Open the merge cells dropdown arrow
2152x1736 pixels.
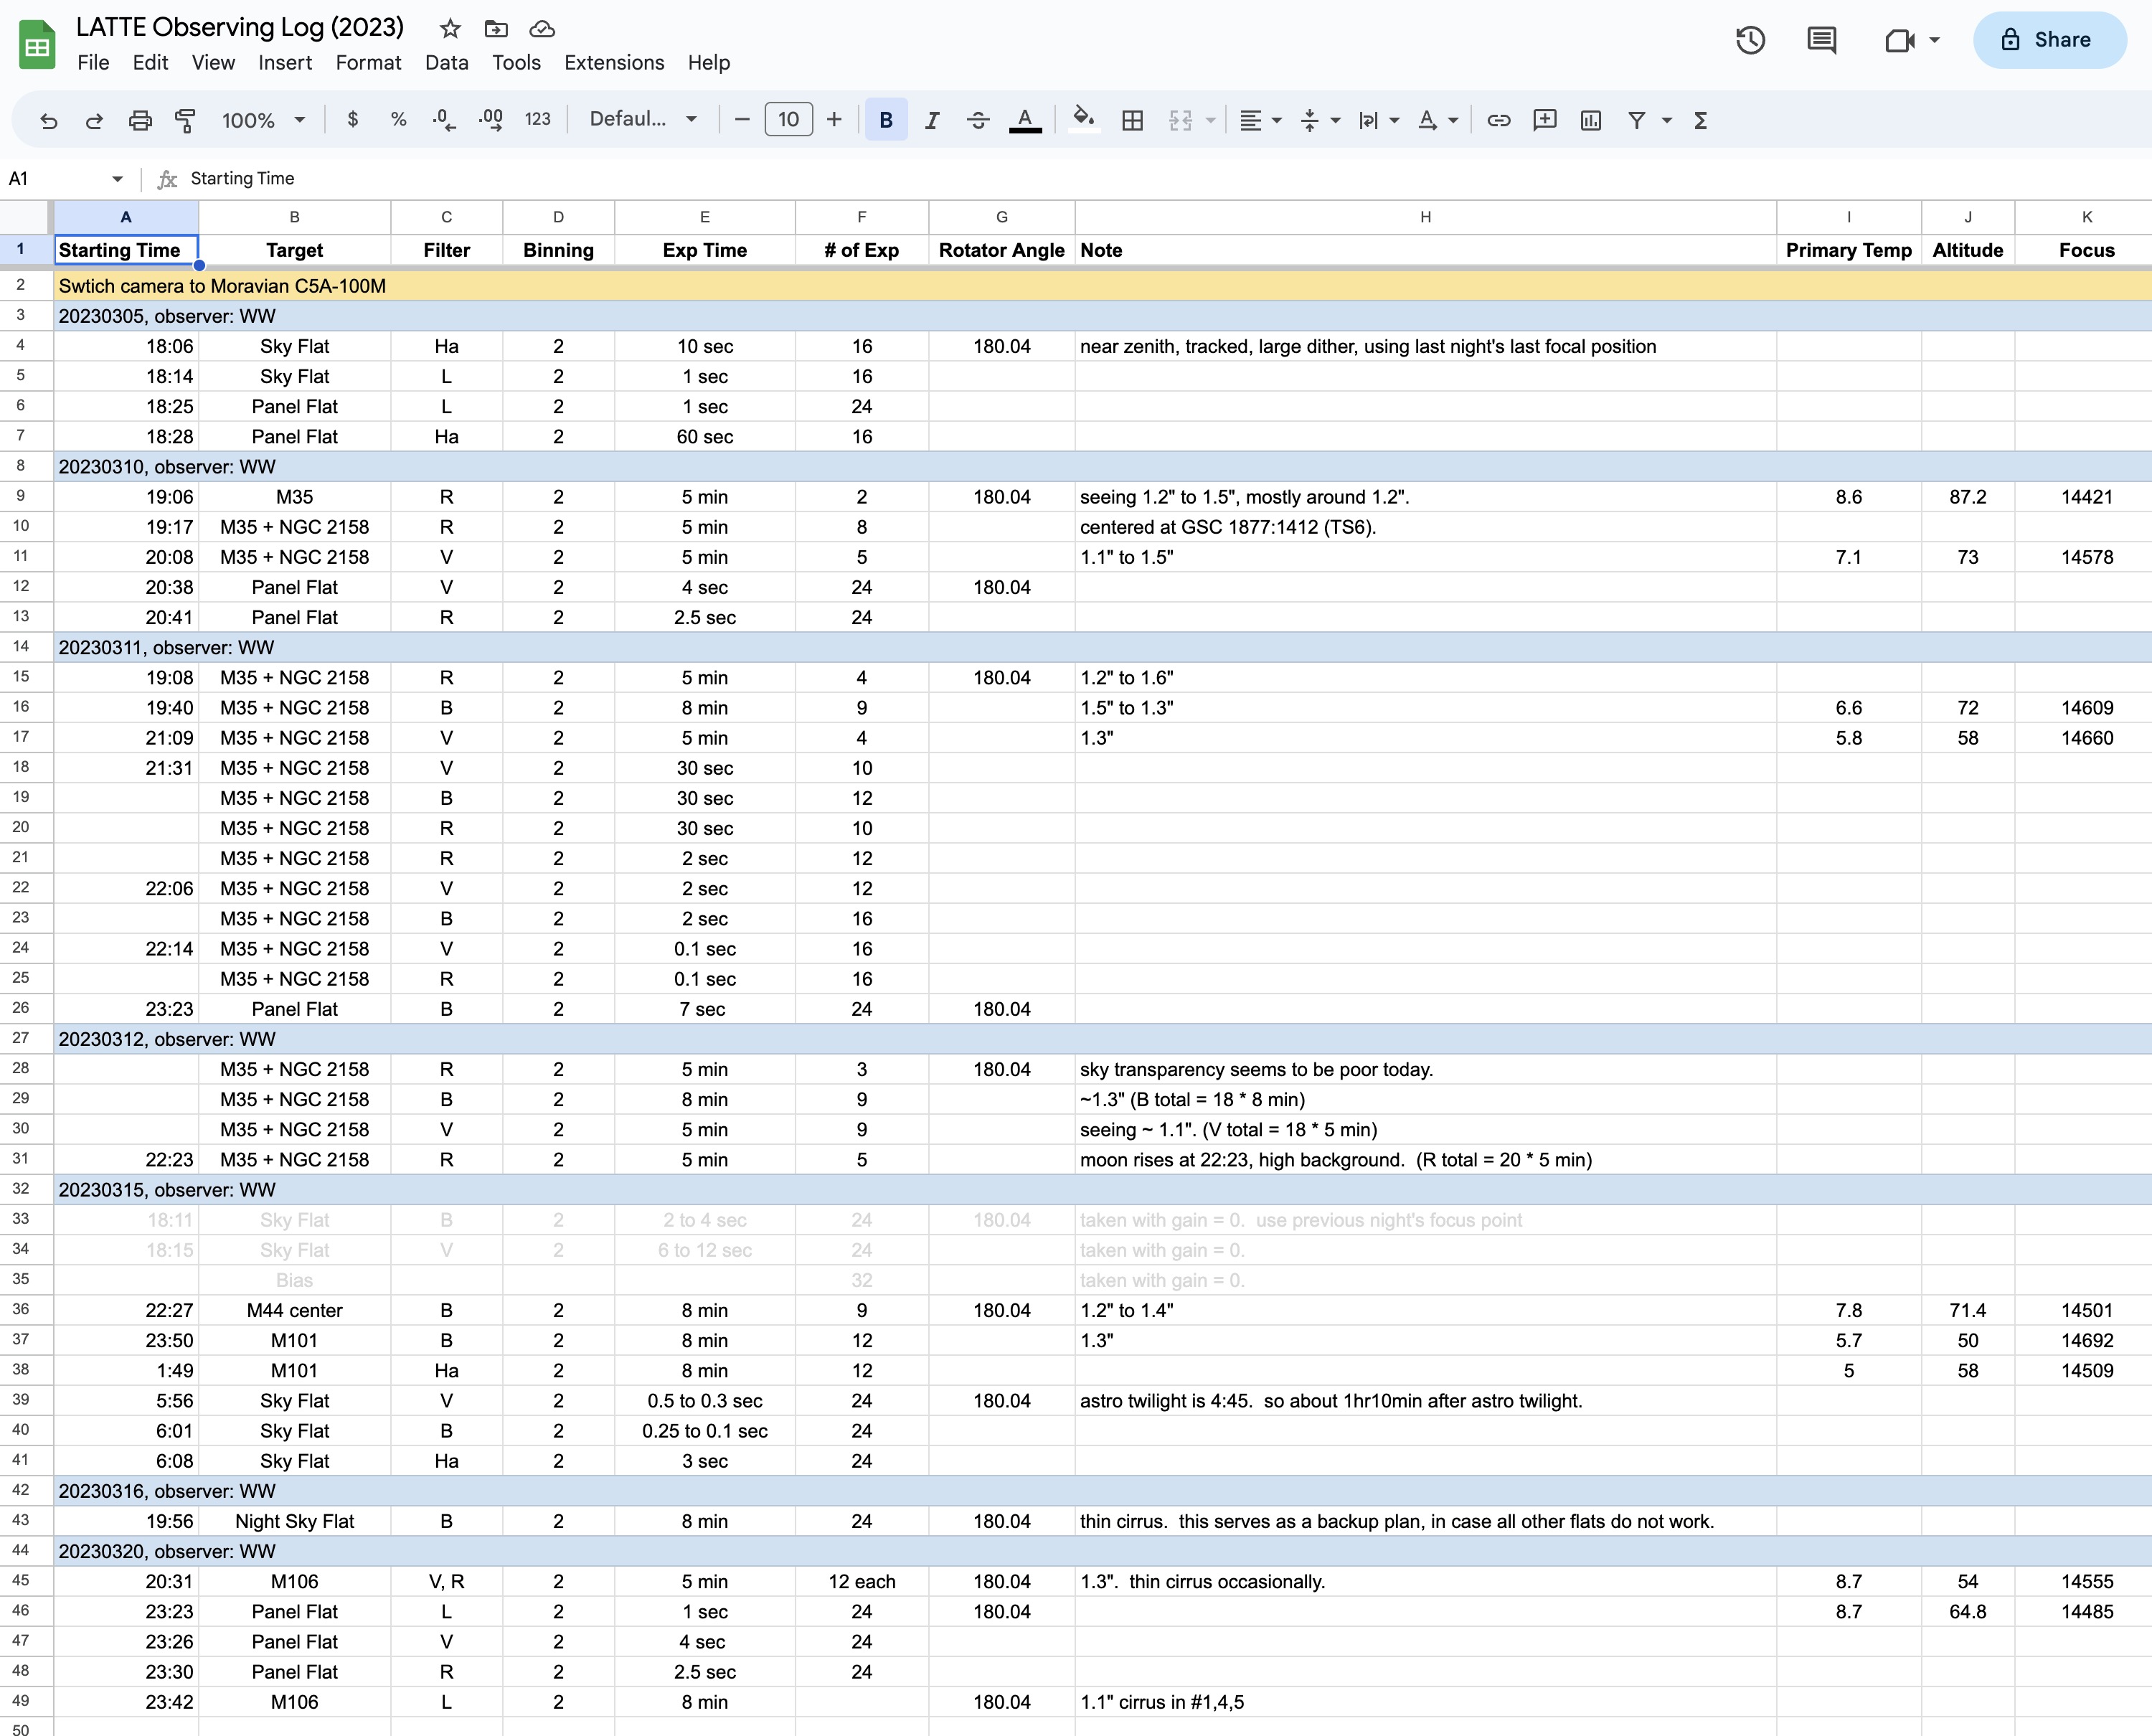click(x=1211, y=120)
